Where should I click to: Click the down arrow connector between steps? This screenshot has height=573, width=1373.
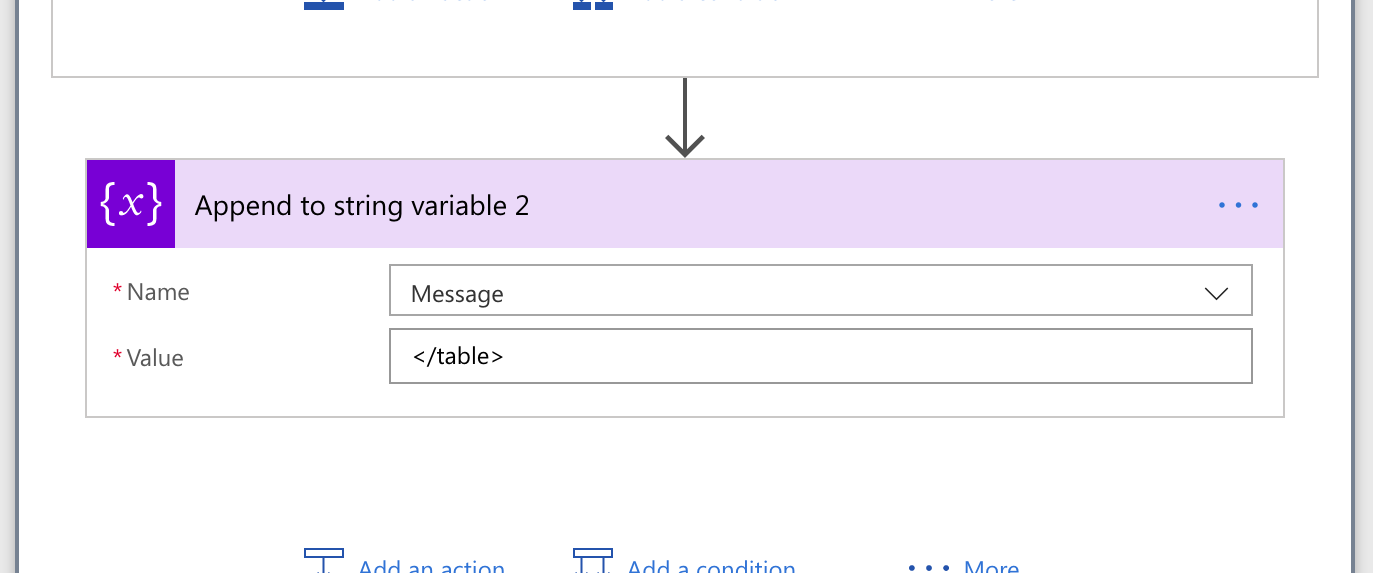685,118
